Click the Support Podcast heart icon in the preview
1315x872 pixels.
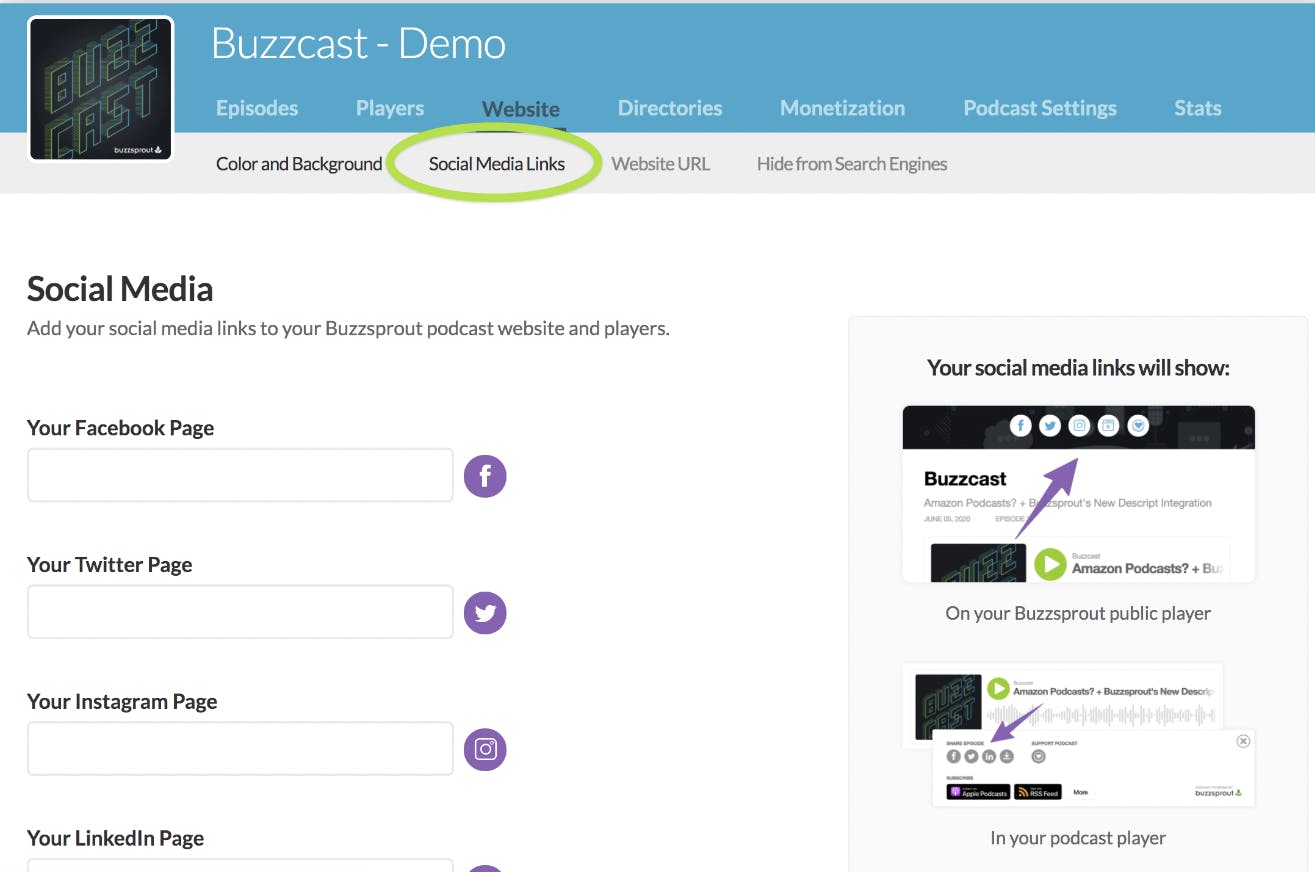tap(1039, 756)
